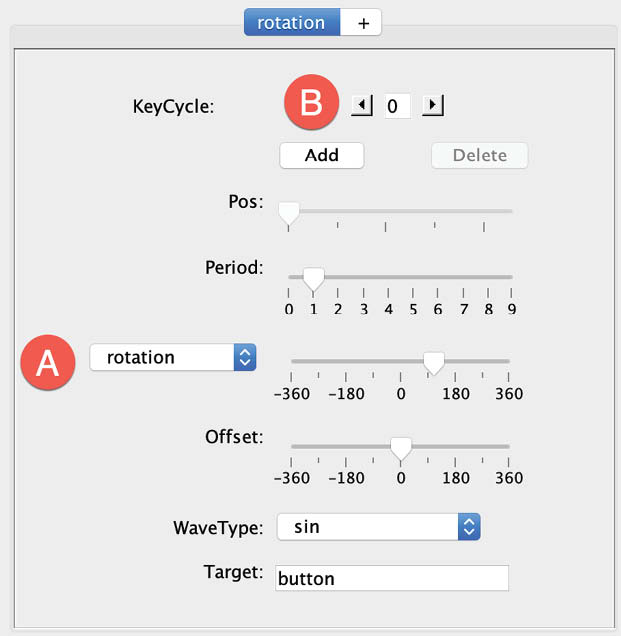Set Period slider to tick mark 5
The width and height of the screenshot is (621, 636).
click(x=413, y=277)
